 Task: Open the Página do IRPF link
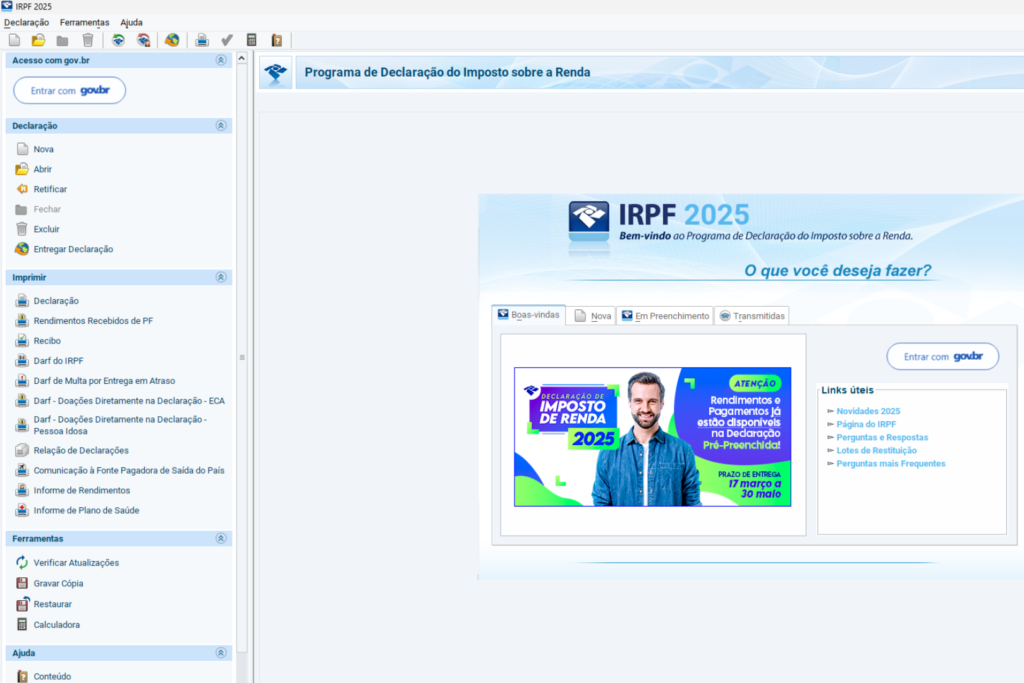coord(866,424)
